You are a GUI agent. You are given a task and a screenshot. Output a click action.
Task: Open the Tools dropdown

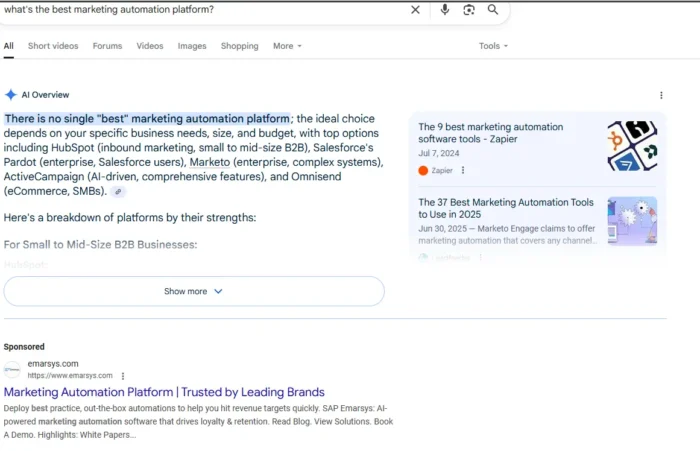(493, 46)
